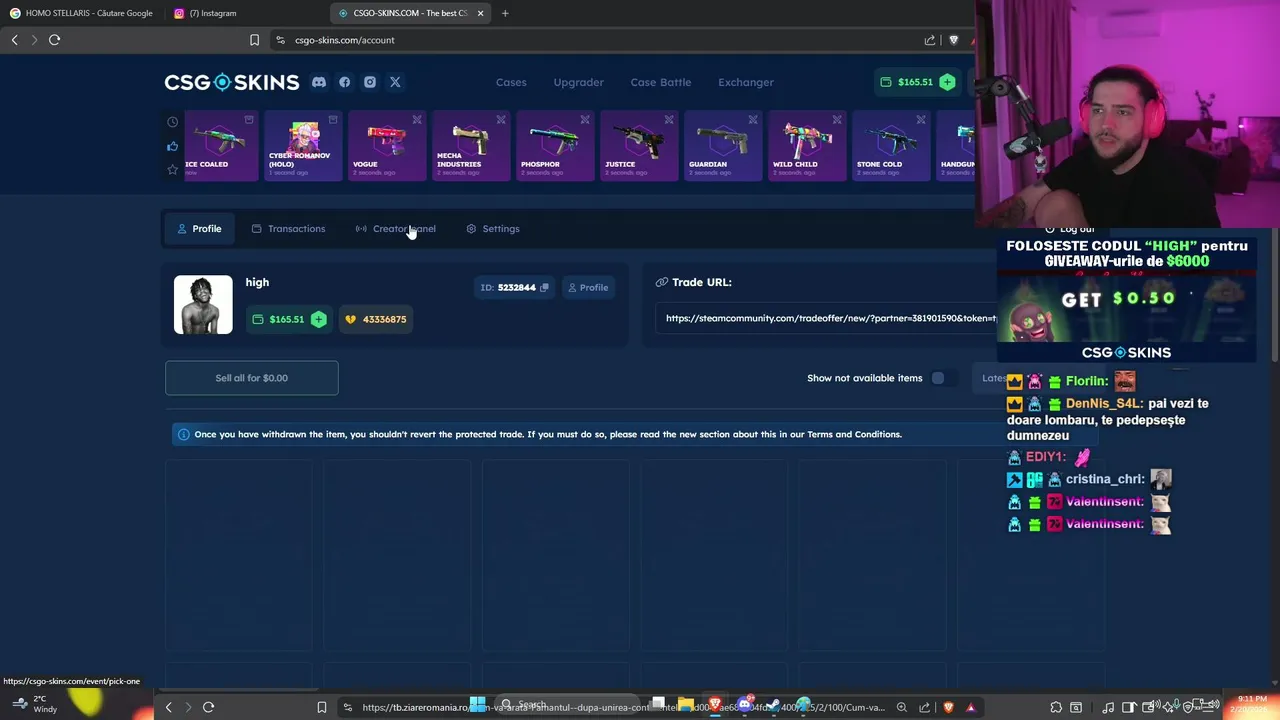This screenshot has height=720, width=1280.
Task: Copy the user ID 5232844
Action: coord(544,288)
